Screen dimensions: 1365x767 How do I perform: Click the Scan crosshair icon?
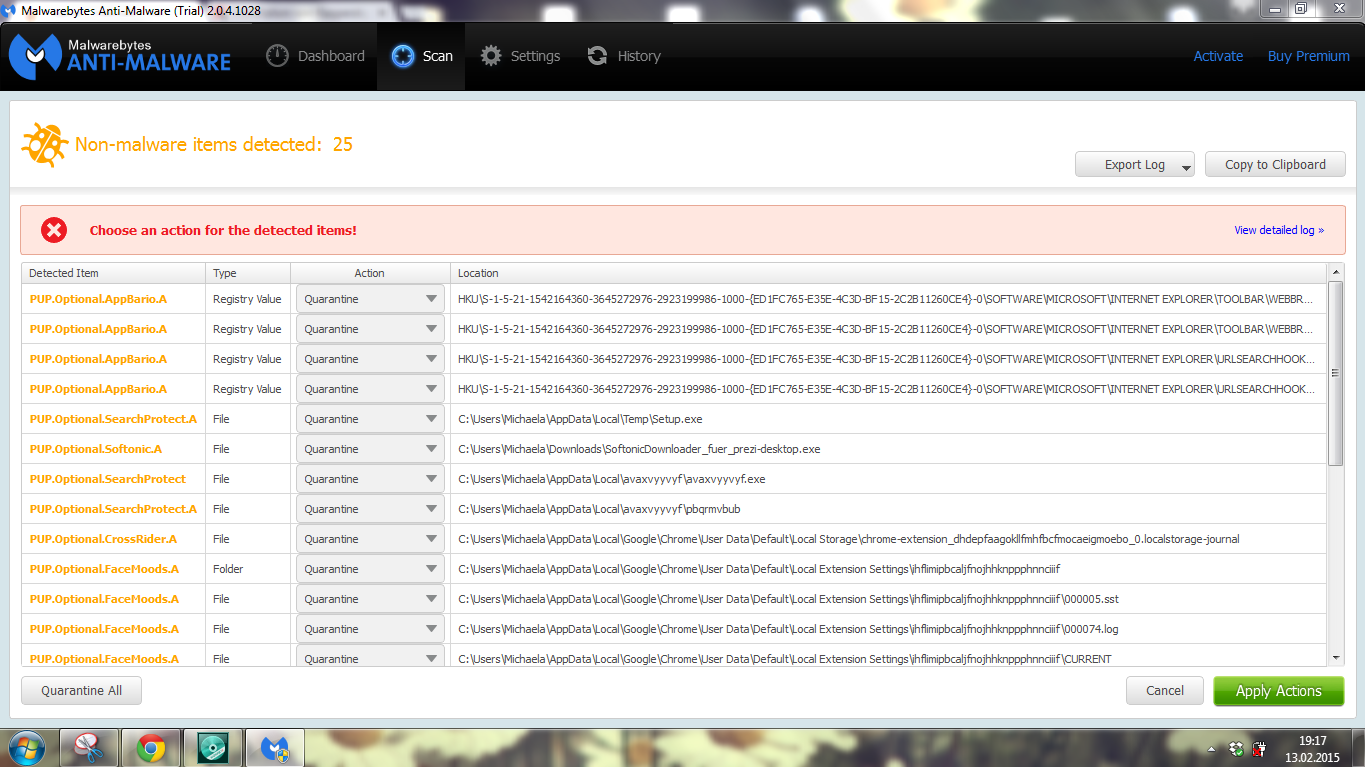(x=403, y=56)
